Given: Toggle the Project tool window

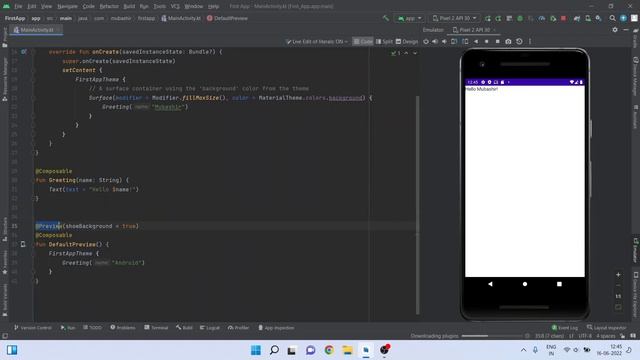Looking at the screenshot, I should click(5, 37).
